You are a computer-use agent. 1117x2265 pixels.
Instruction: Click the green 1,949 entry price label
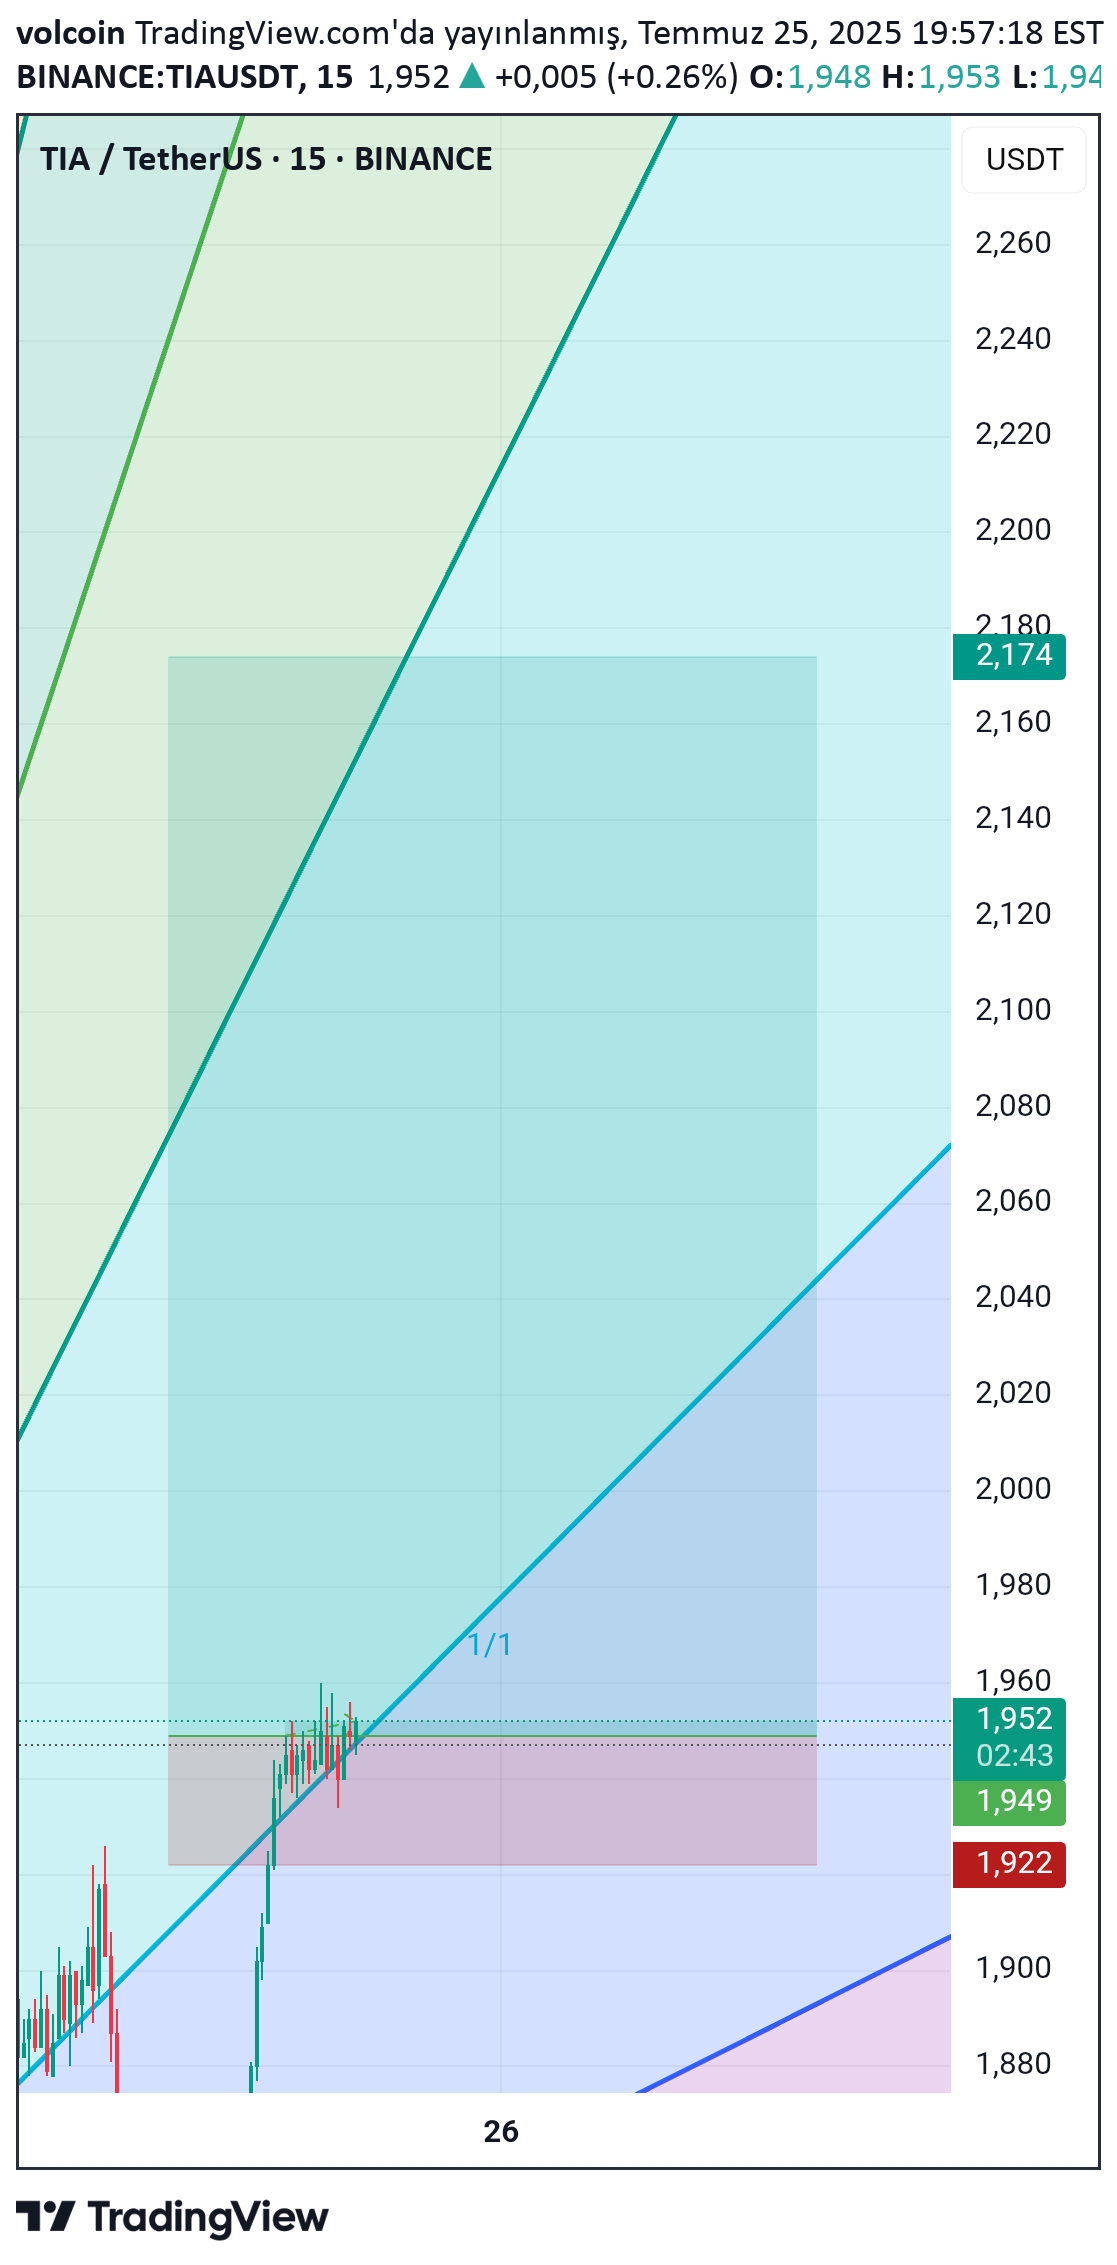coord(1009,1801)
